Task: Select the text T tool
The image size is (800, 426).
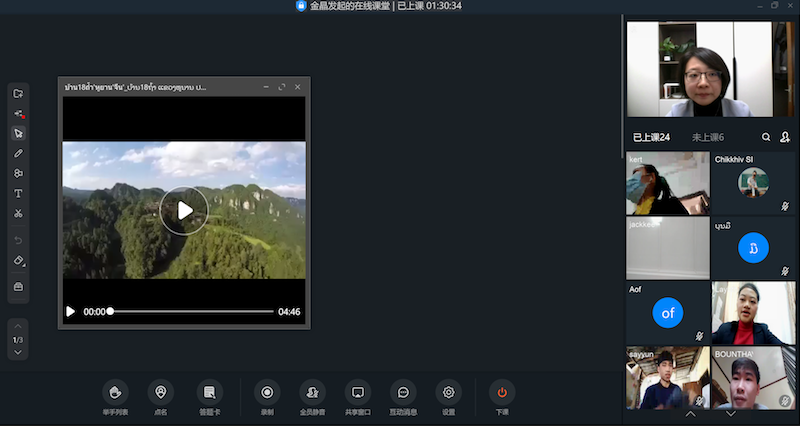Action: pyautogui.click(x=18, y=193)
